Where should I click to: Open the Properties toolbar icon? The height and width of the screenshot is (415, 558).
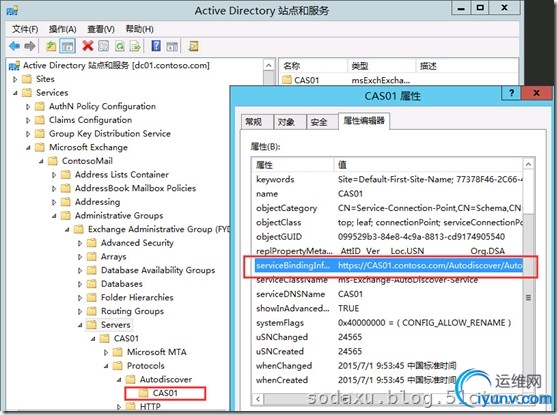[x=104, y=46]
